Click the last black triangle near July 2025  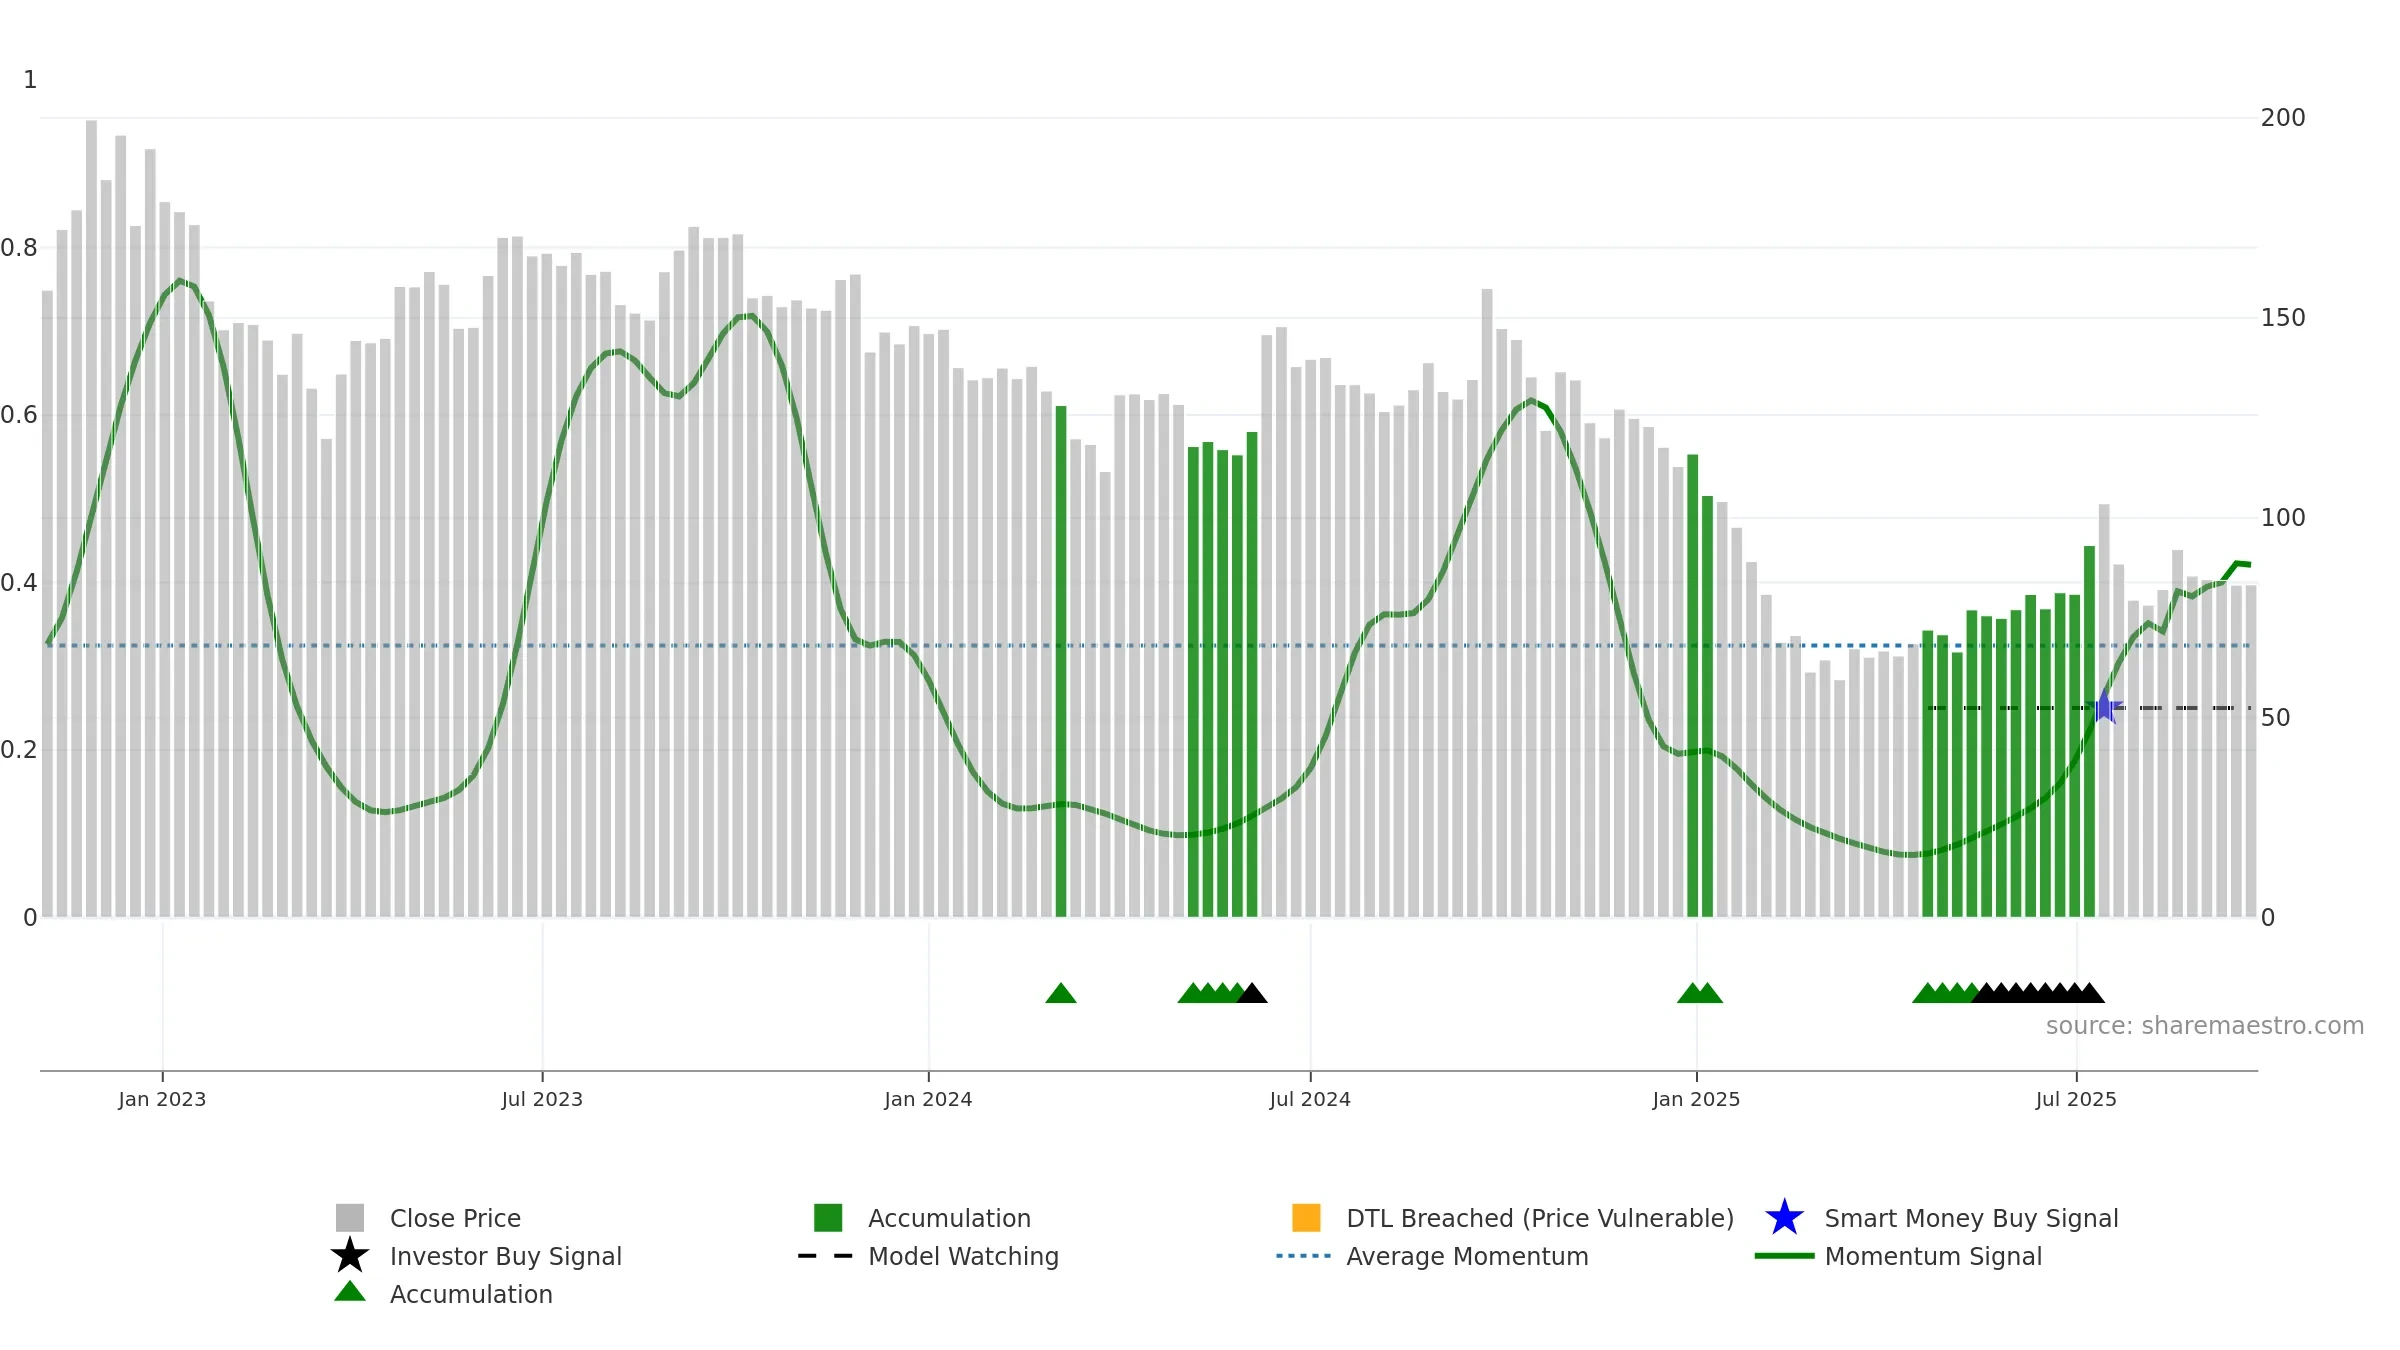pos(2089,993)
